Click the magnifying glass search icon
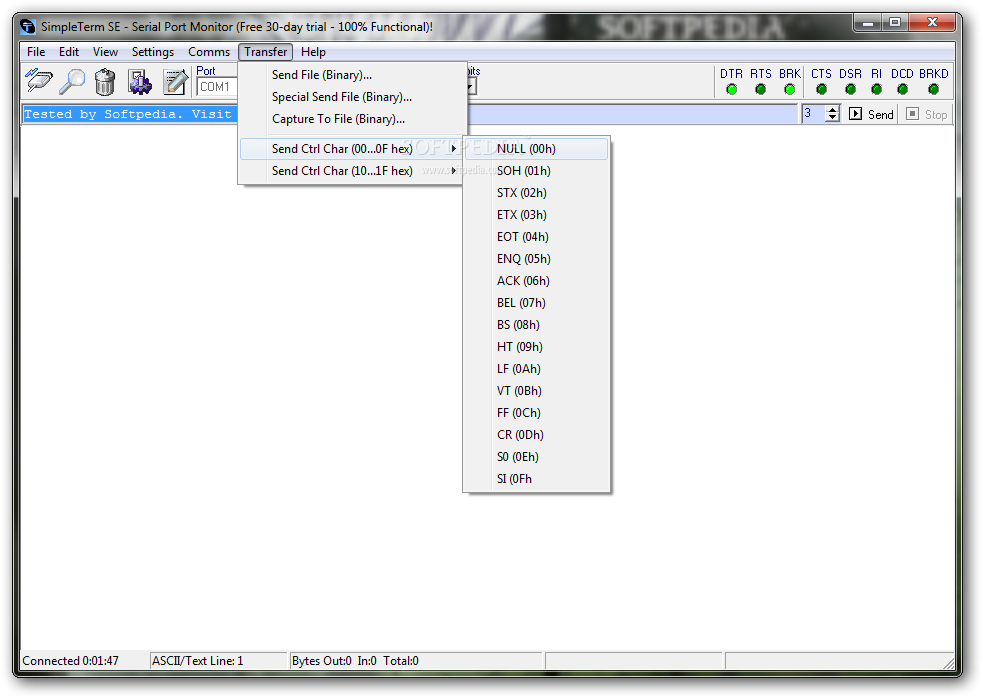 tap(72, 82)
